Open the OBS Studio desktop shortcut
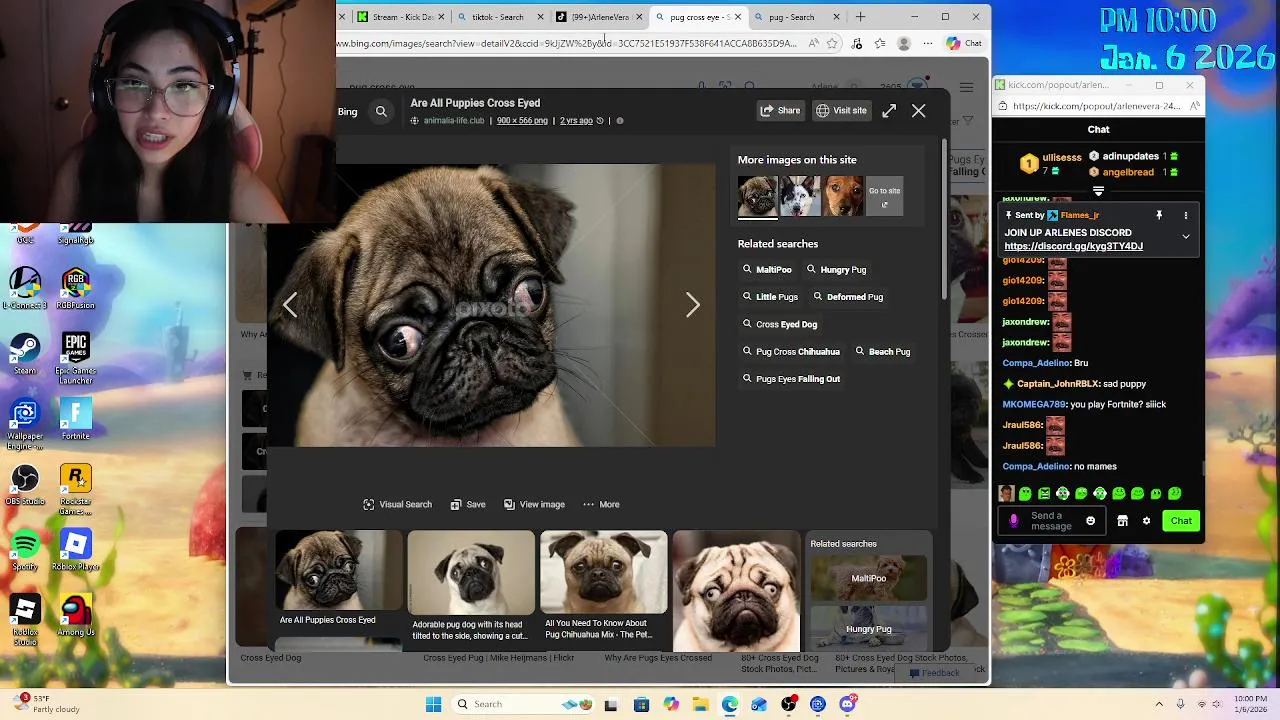This screenshot has width=1280, height=720. (25, 485)
